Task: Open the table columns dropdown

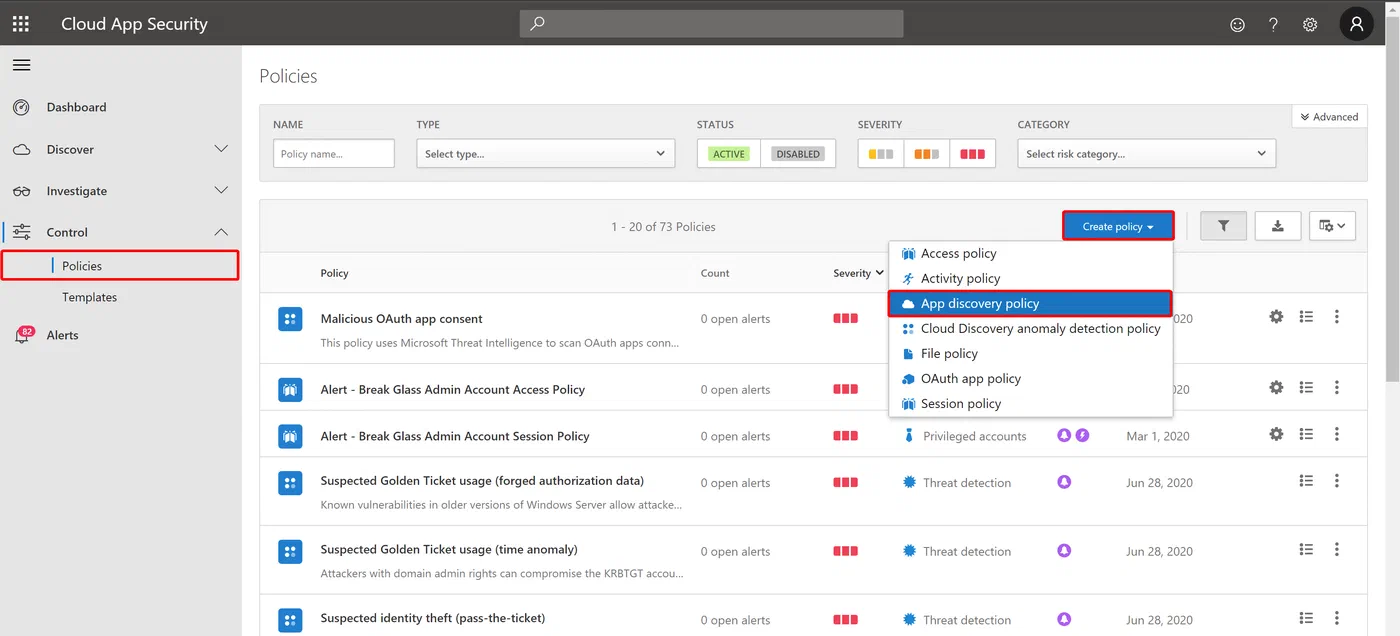Action: click(1332, 226)
